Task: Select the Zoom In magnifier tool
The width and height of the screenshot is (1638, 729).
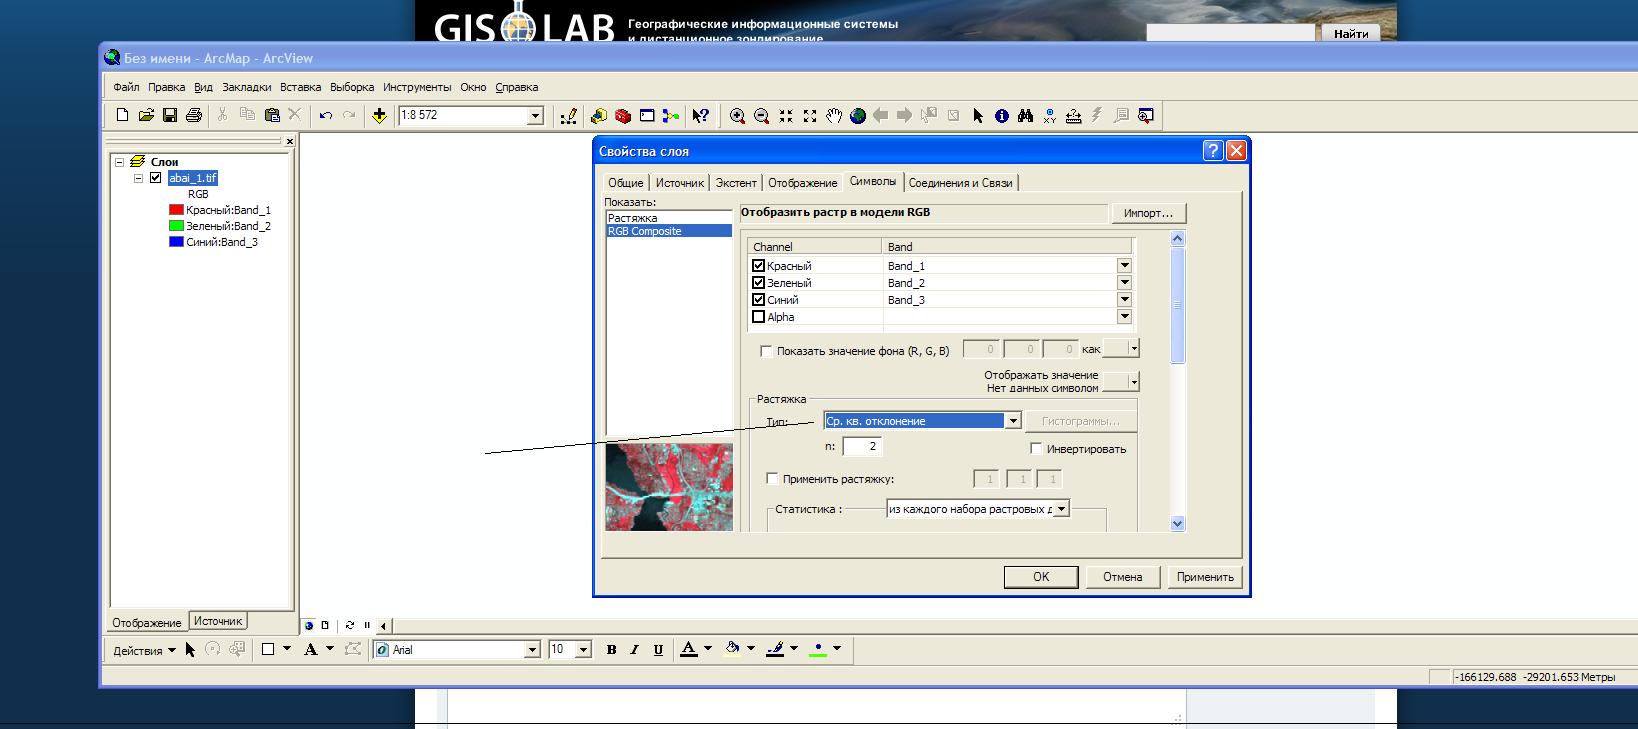Action: (x=737, y=116)
